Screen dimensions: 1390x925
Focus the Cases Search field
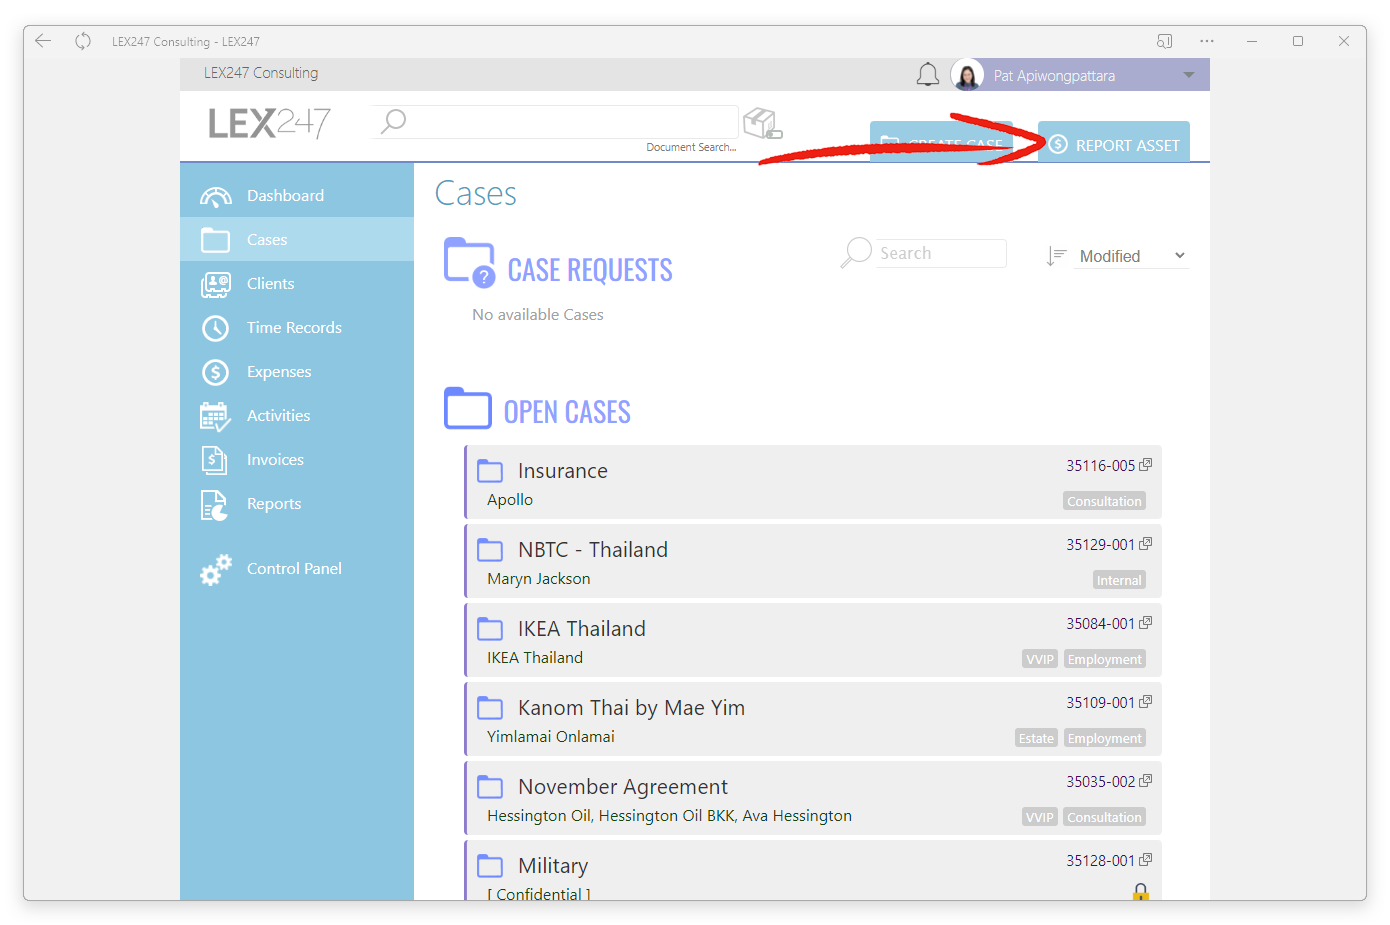tap(941, 253)
